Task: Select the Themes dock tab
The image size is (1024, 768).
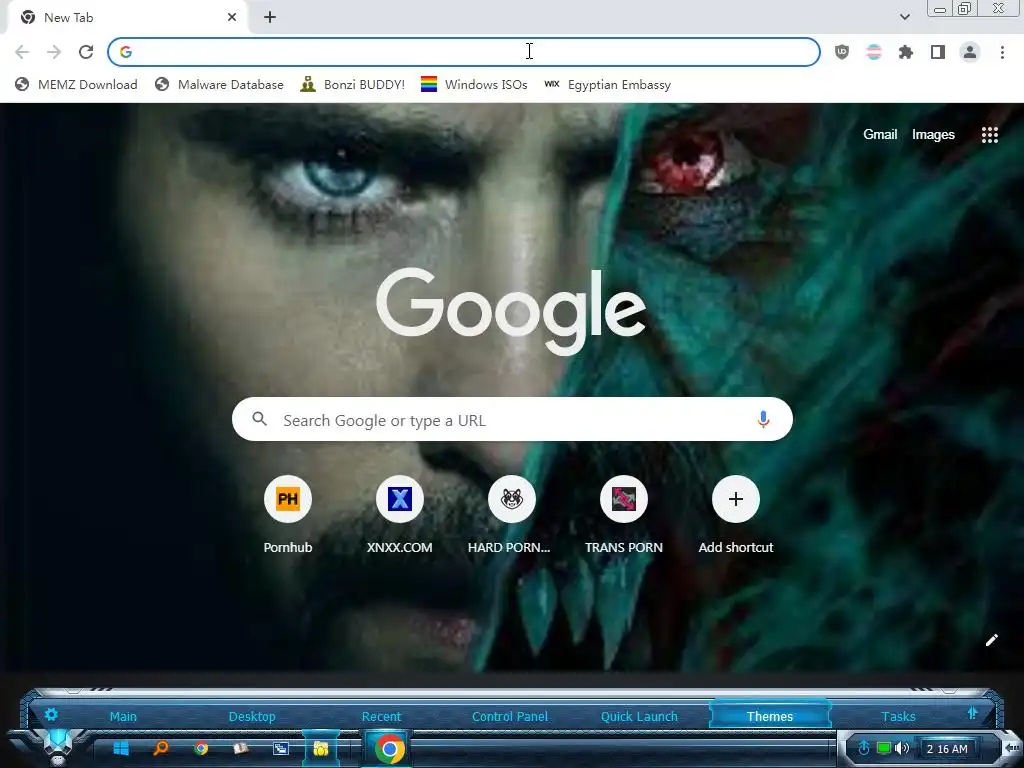Action: 770,716
